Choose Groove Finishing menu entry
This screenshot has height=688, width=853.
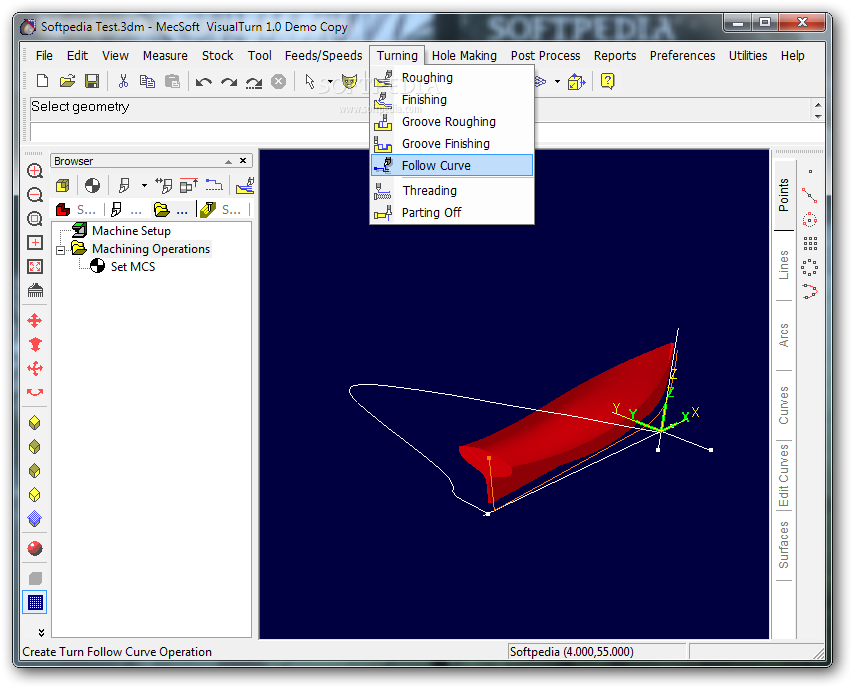click(x=452, y=144)
